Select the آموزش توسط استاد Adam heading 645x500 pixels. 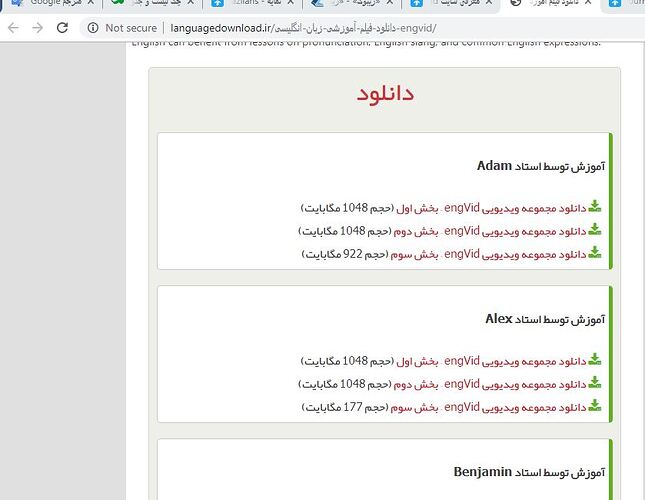pos(541,166)
